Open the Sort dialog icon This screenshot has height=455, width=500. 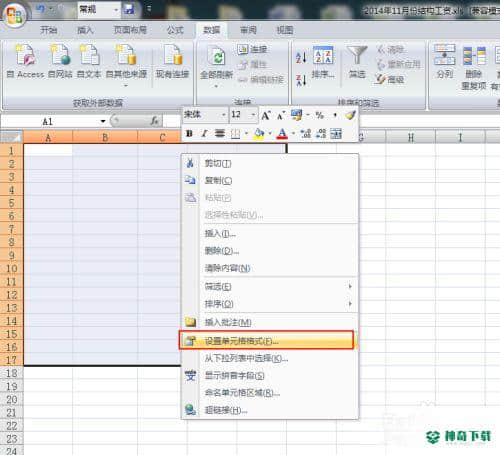point(323,55)
